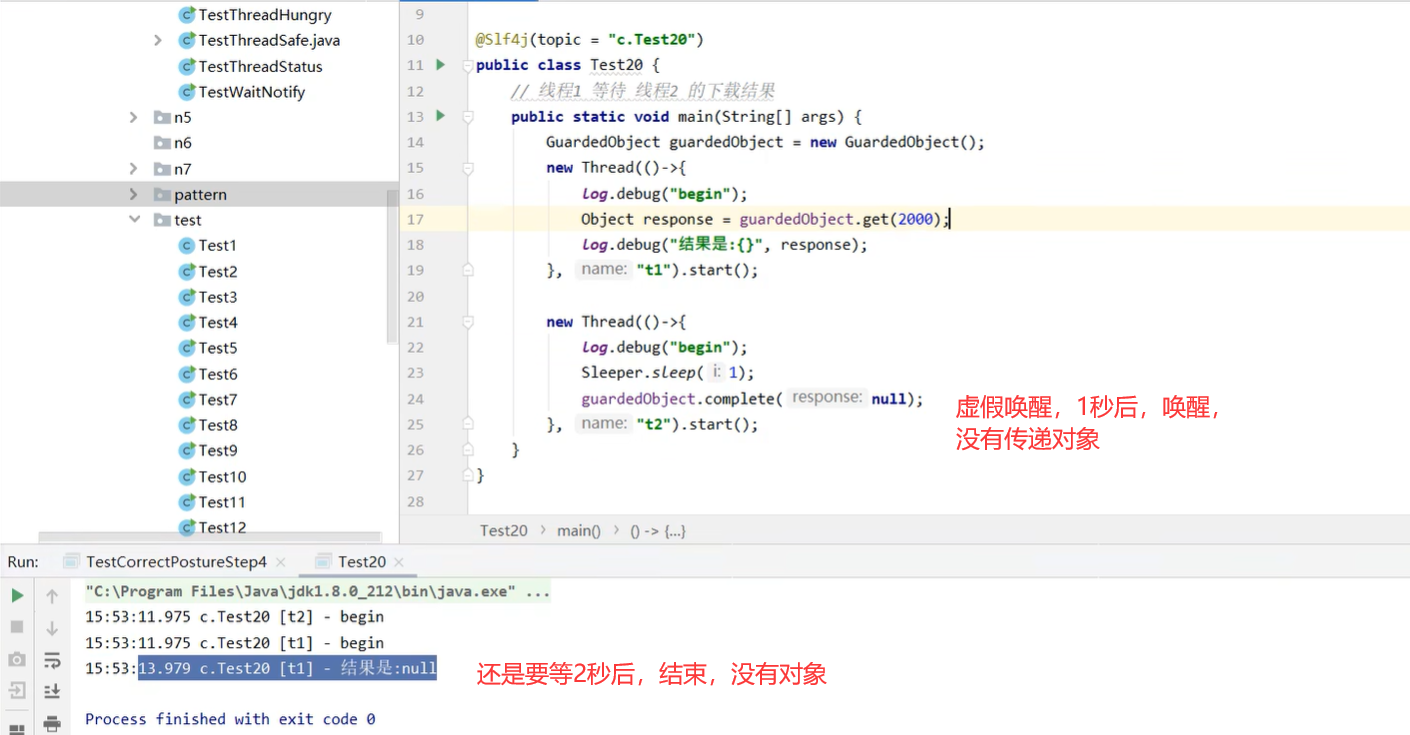
Task: Close the TestCorrectPostureStep4 run tab
Action: [280, 562]
